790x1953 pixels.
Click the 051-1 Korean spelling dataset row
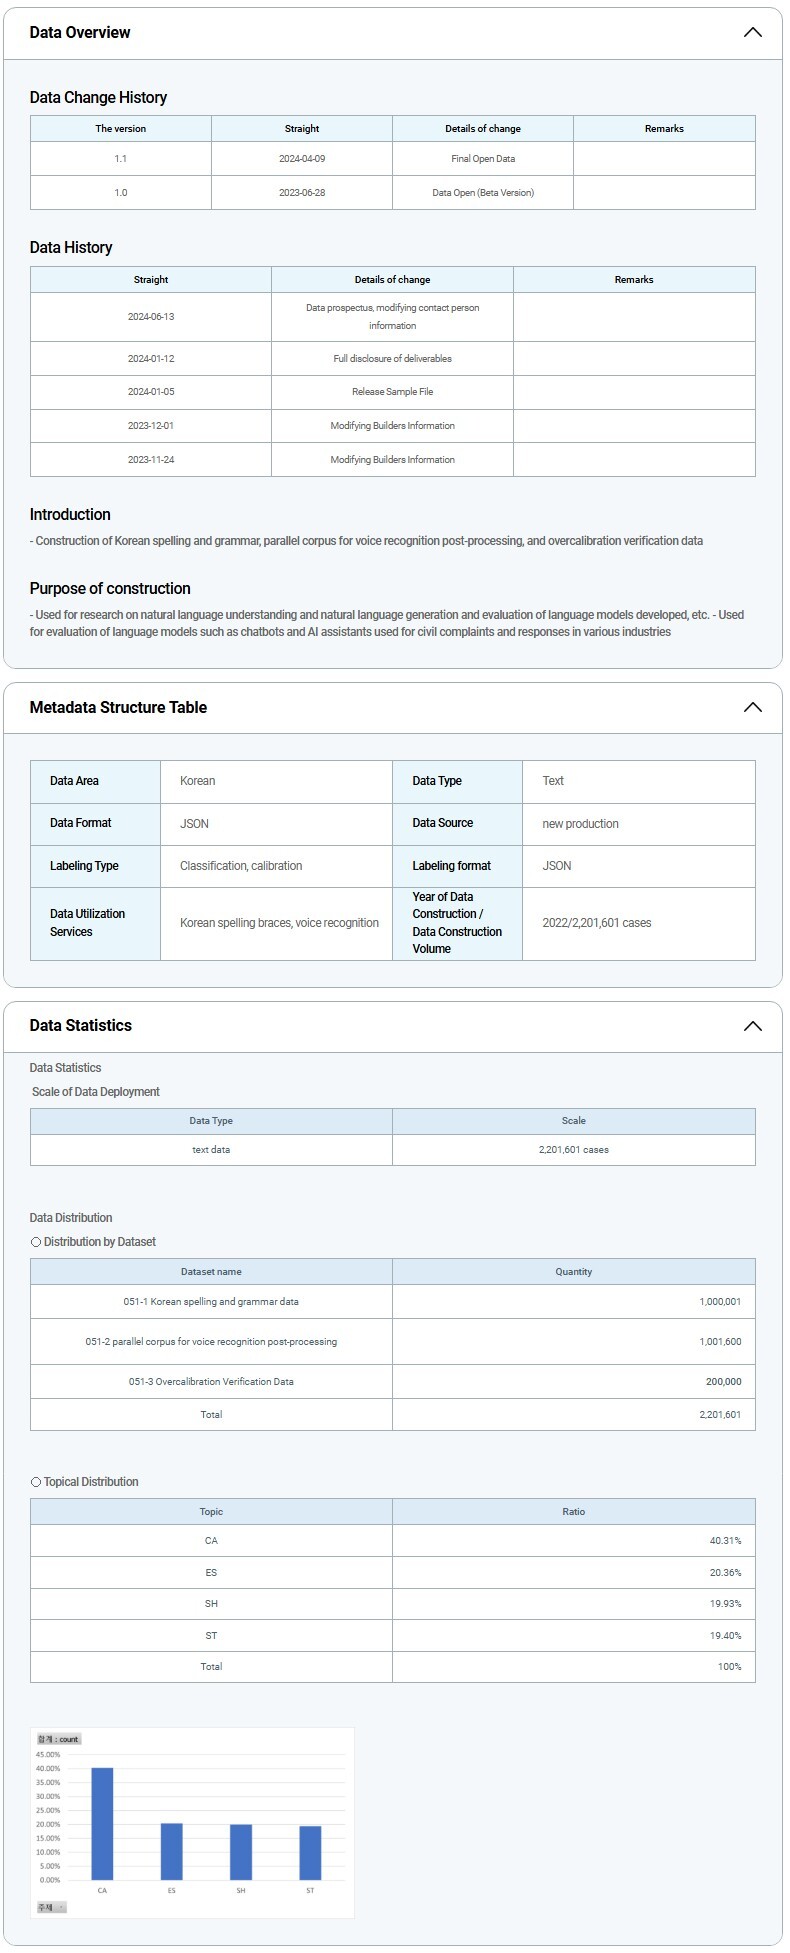coord(211,1302)
